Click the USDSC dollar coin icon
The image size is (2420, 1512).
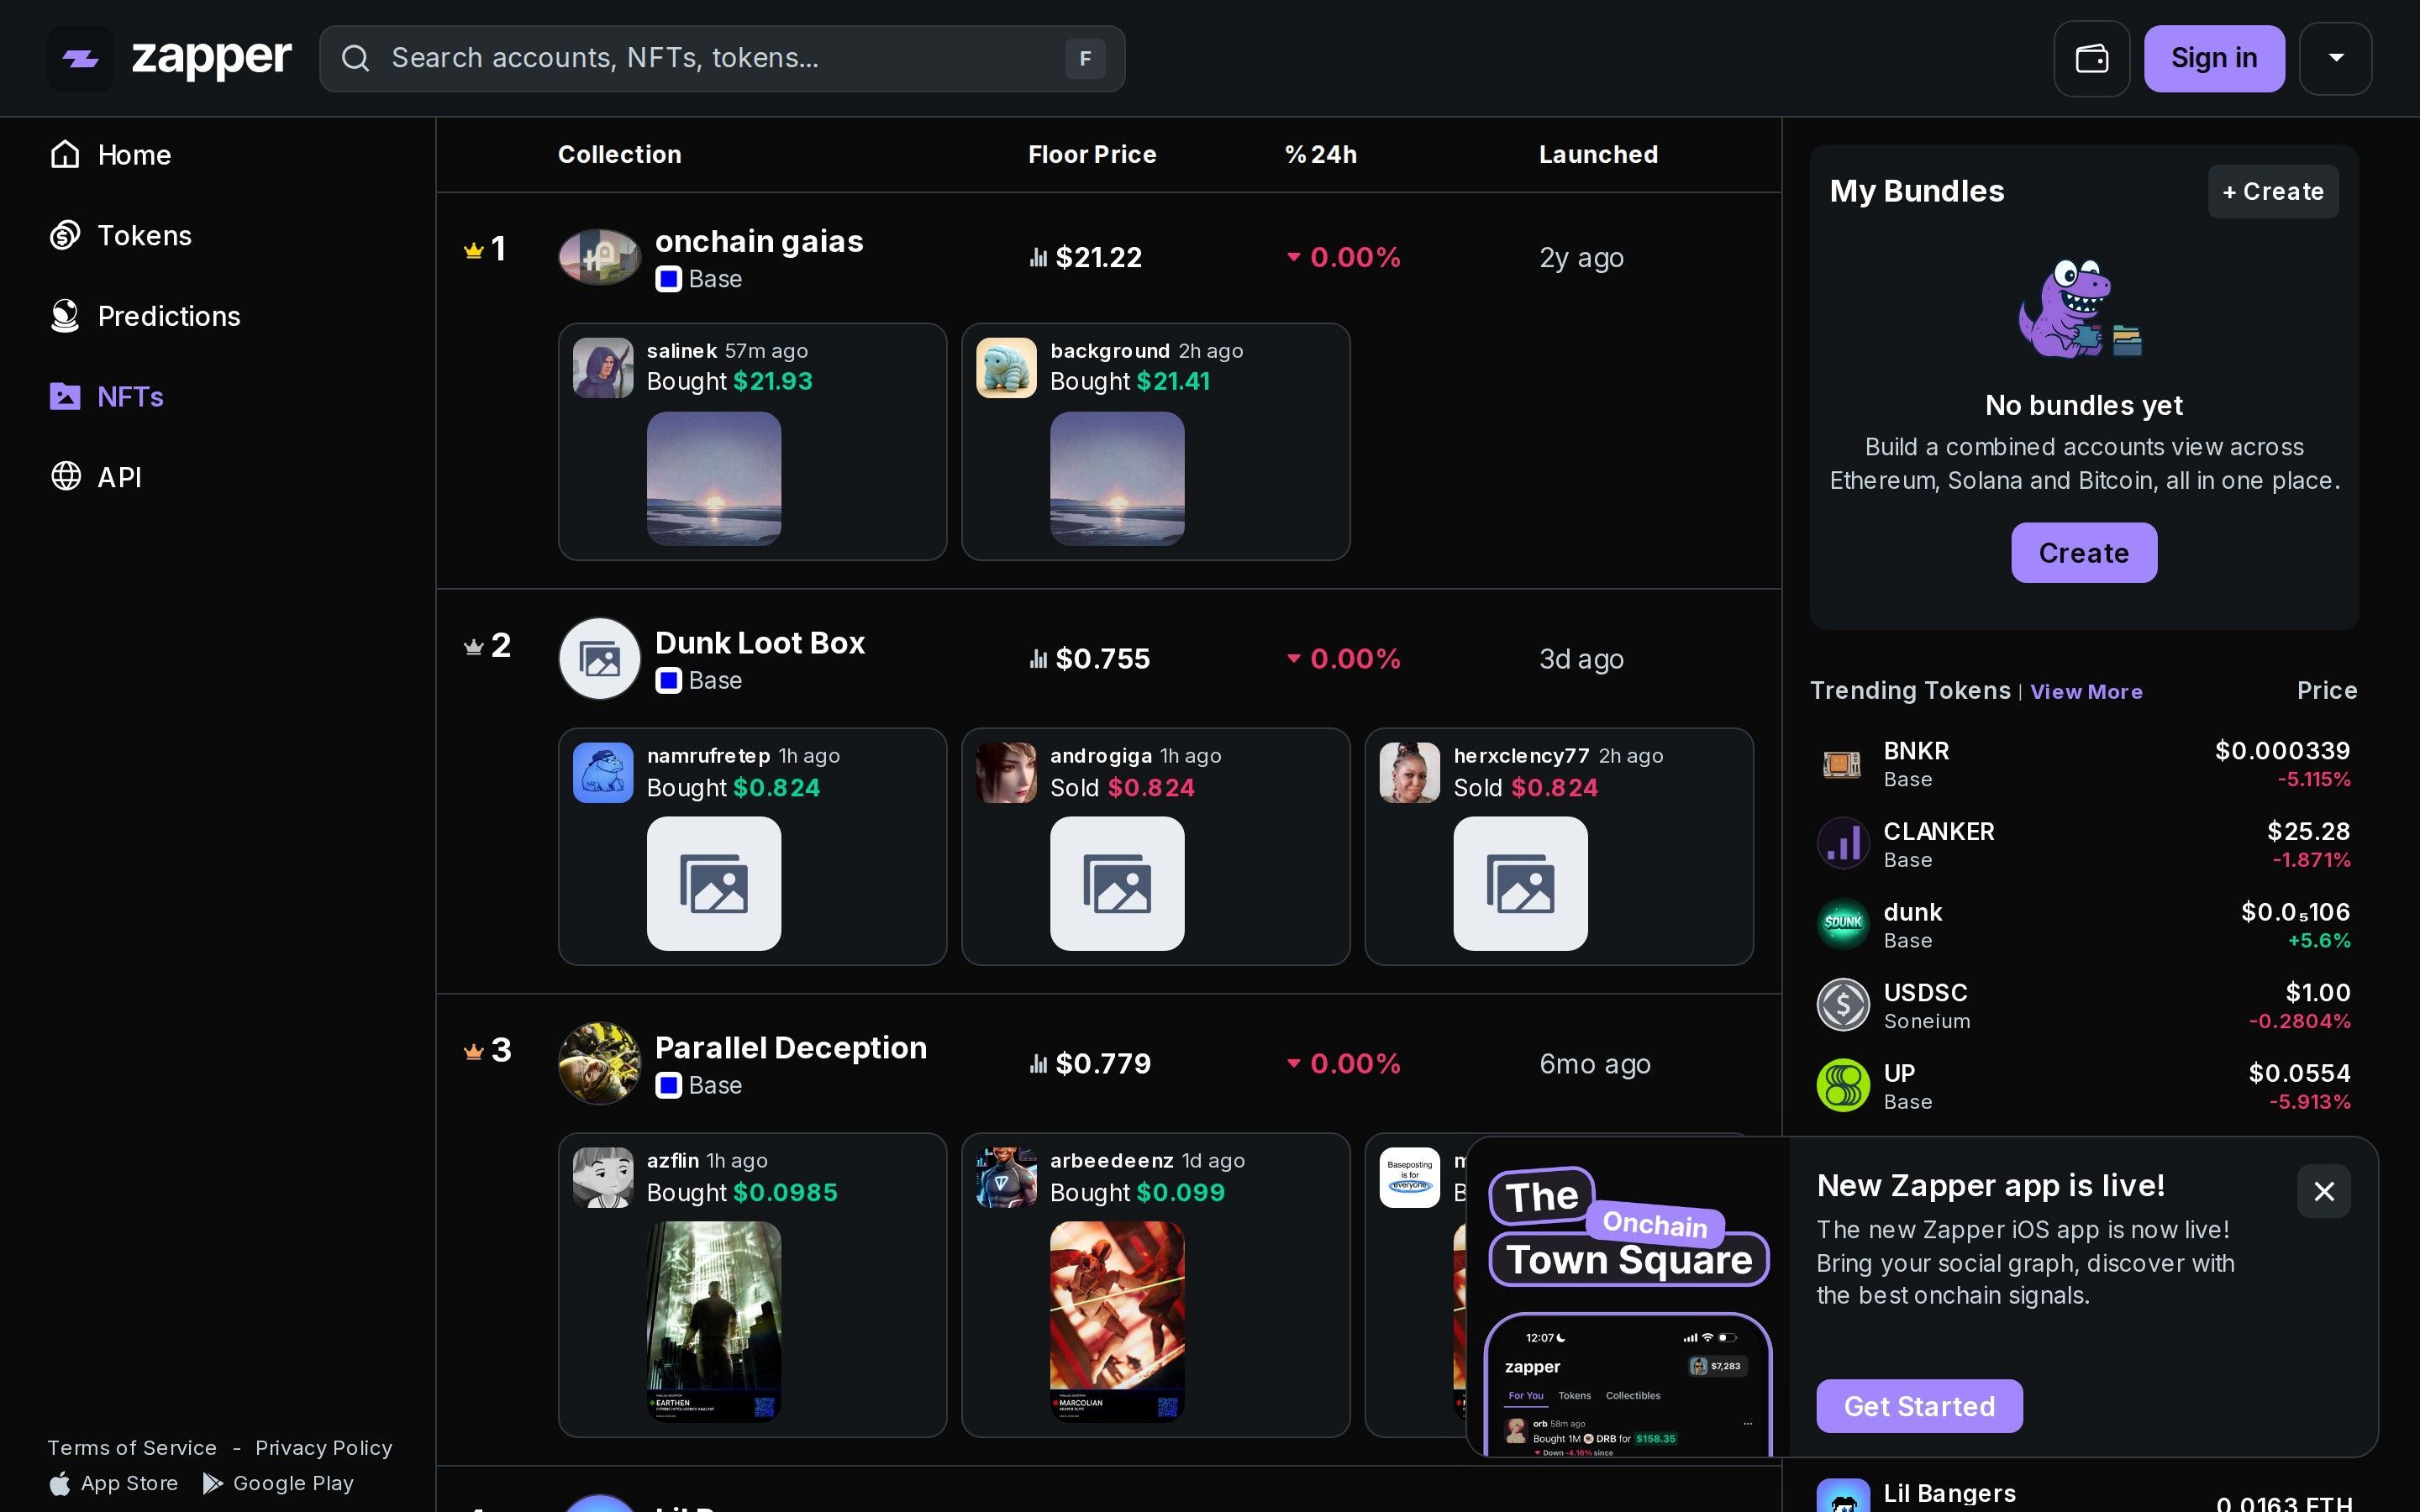1843,1004
